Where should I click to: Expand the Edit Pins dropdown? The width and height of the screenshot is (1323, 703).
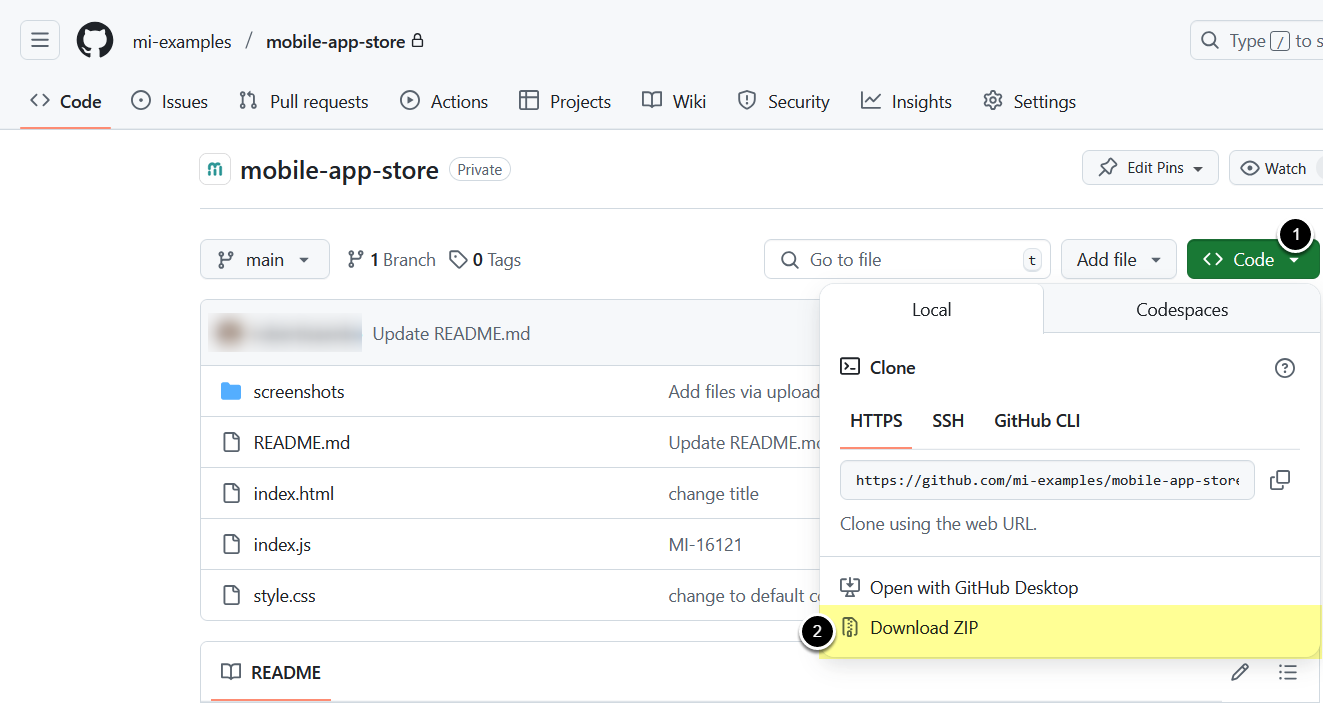coord(1150,168)
